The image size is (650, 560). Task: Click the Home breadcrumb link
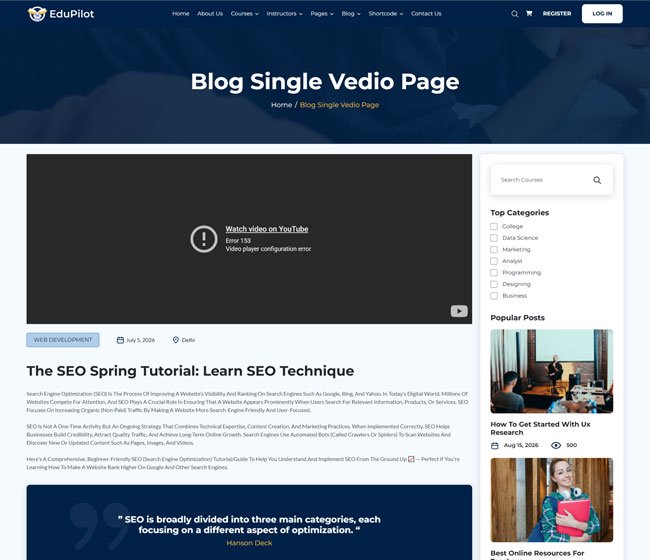pos(281,105)
